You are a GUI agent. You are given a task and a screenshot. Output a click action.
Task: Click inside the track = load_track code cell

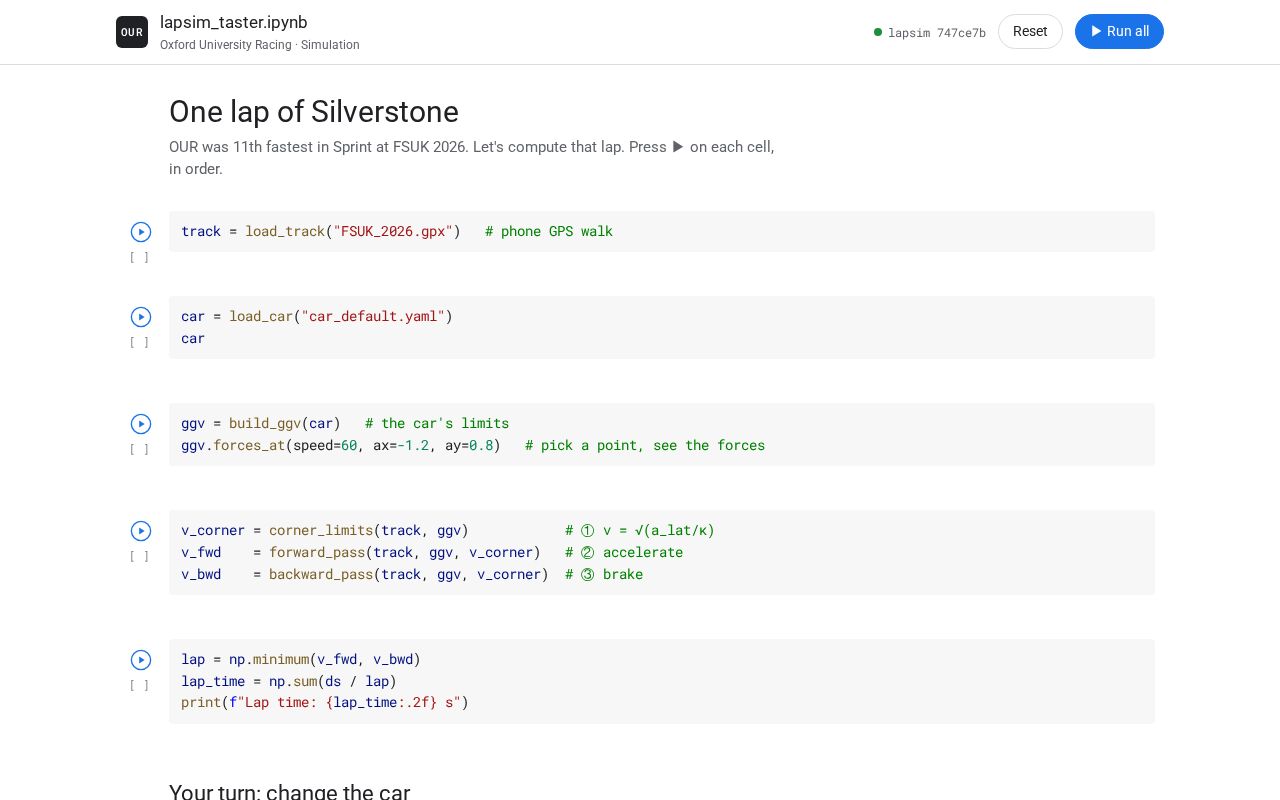click(x=662, y=231)
